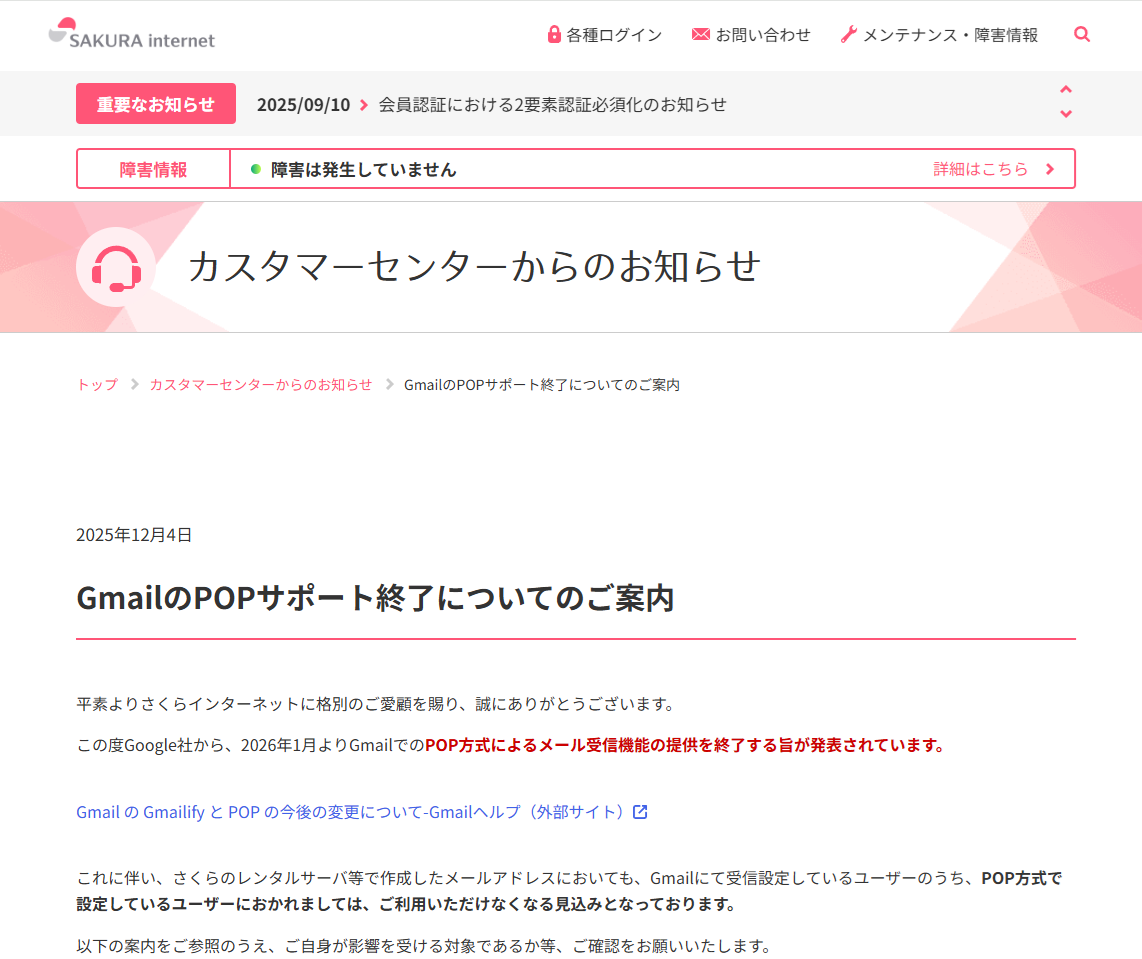The image size is (1142, 959).
Task: Open the お問い合わせ menu item
Action: click(x=762, y=35)
